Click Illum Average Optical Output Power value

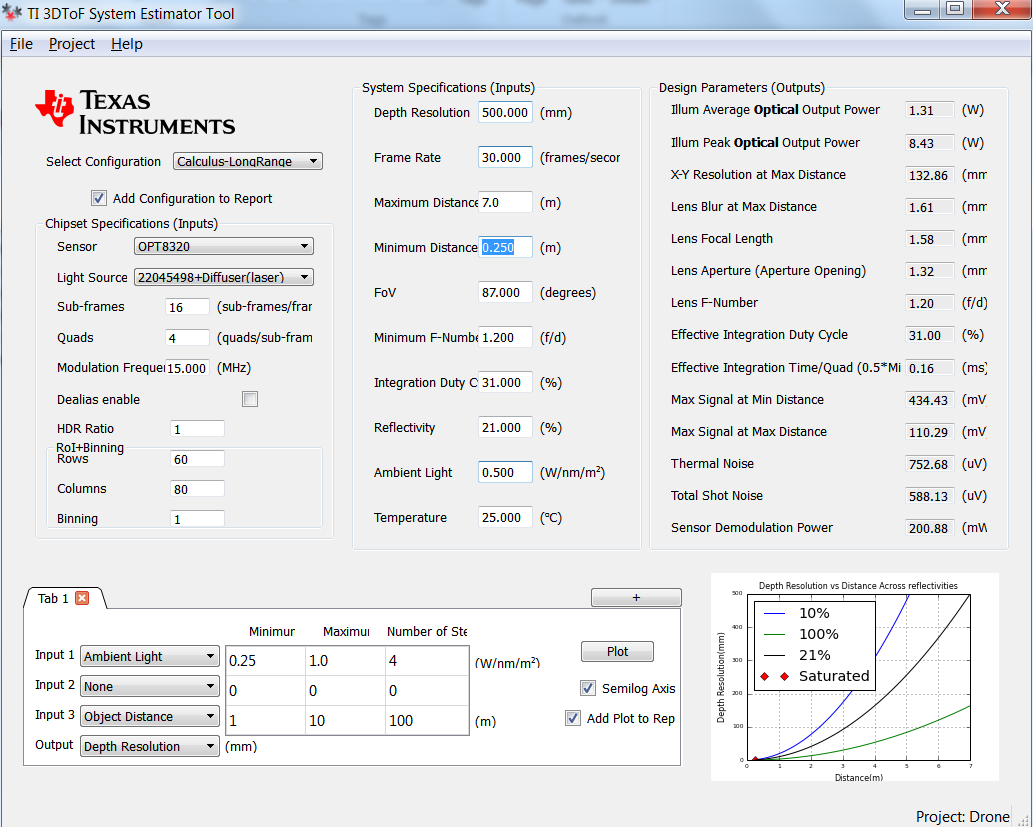point(930,110)
